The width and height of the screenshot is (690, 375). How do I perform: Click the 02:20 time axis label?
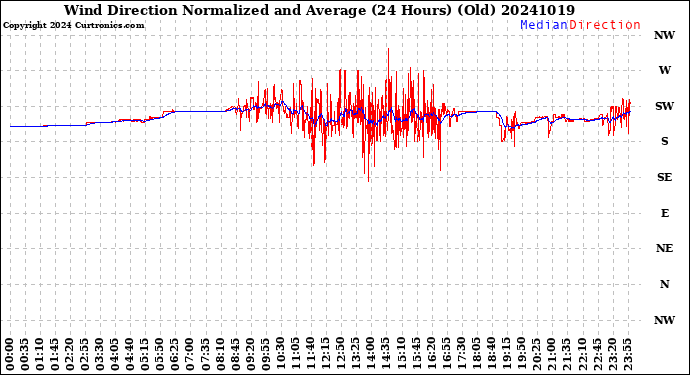[70, 355]
